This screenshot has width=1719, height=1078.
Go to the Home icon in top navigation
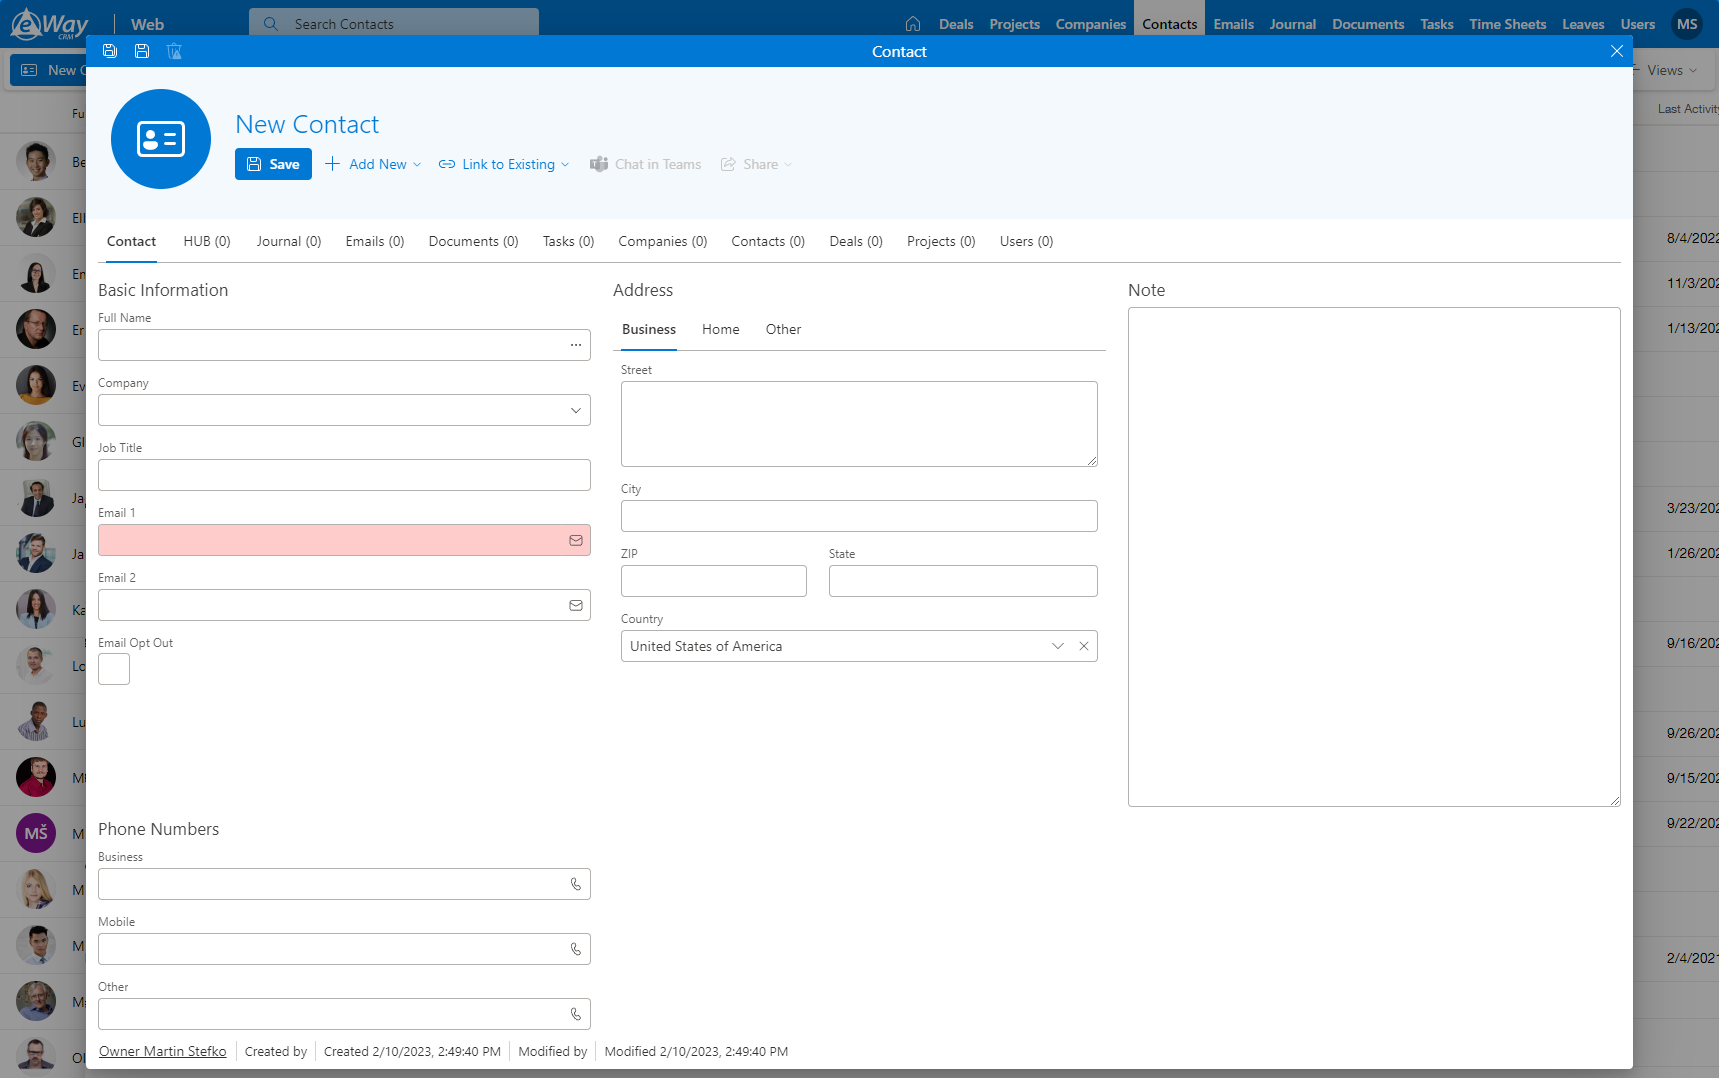pos(913,24)
